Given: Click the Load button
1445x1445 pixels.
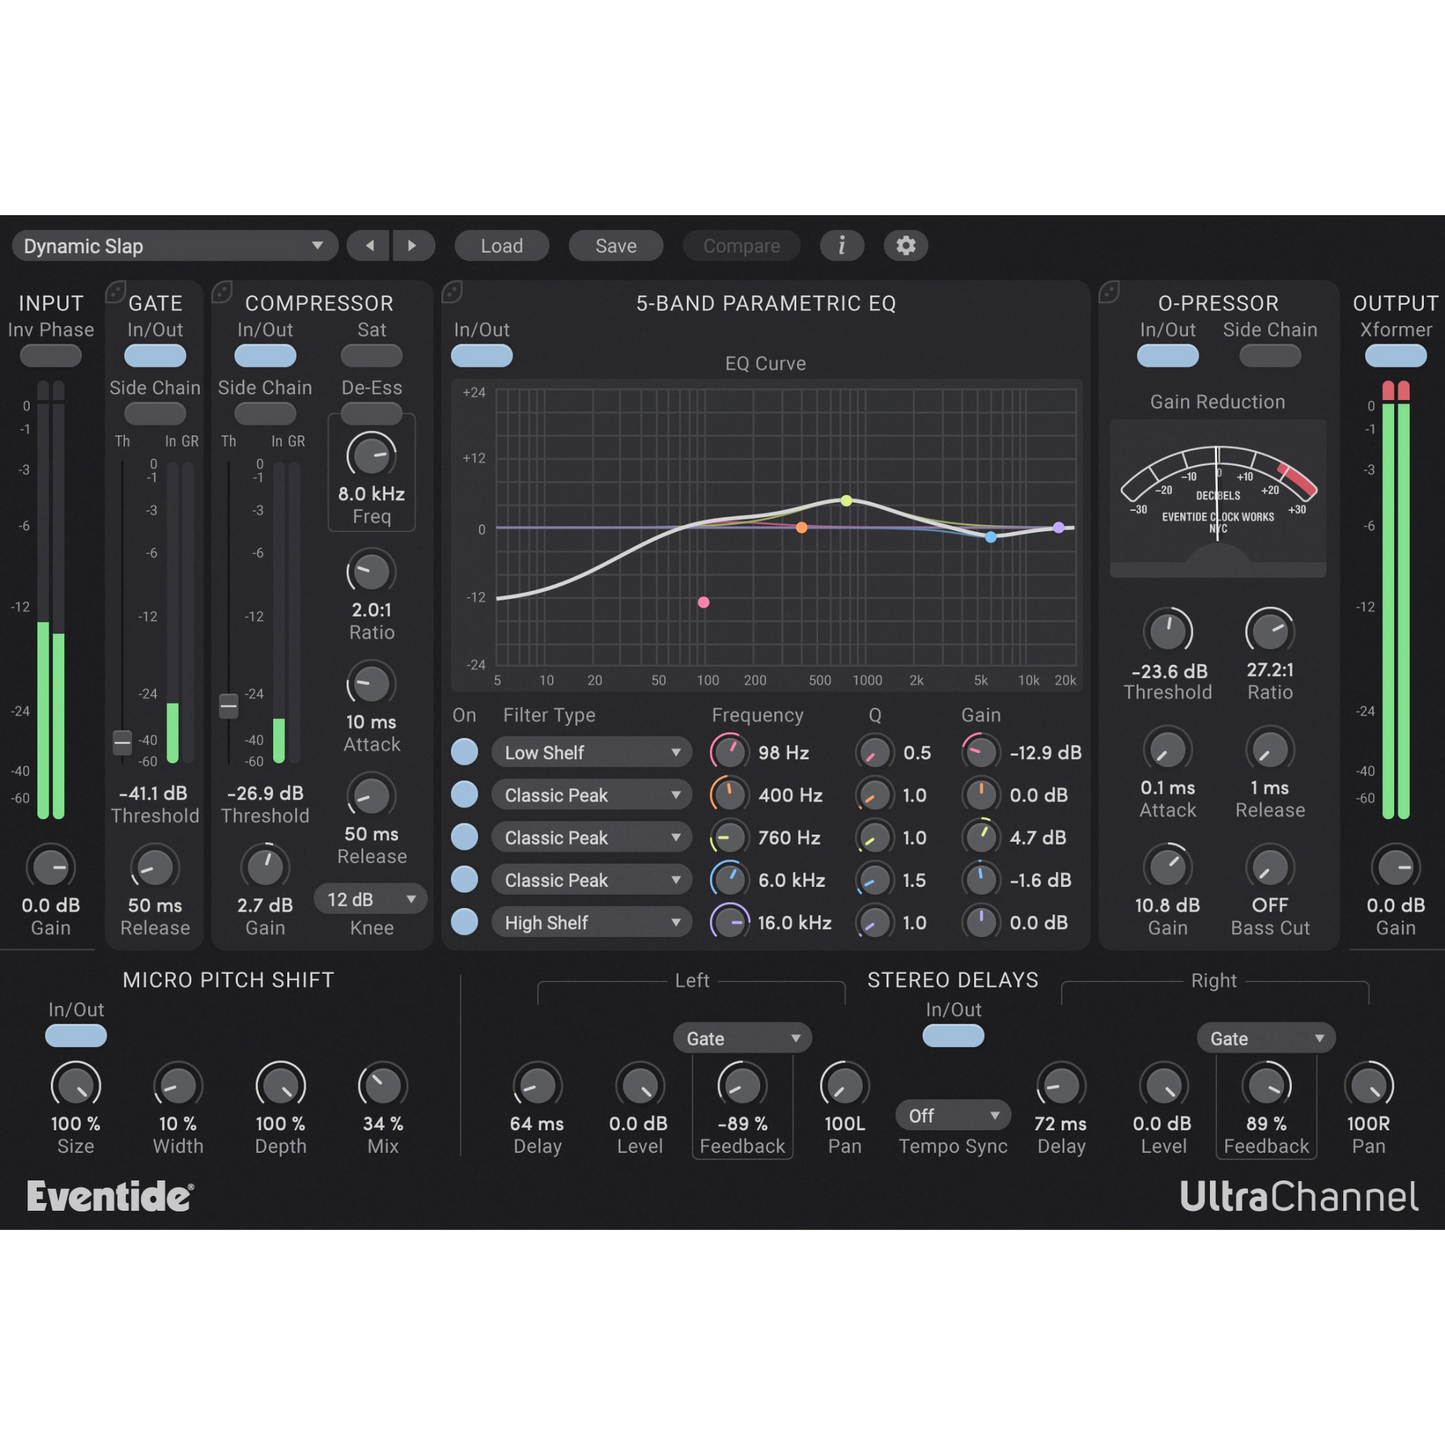Looking at the screenshot, I should pyautogui.click(x=502, y=246).
